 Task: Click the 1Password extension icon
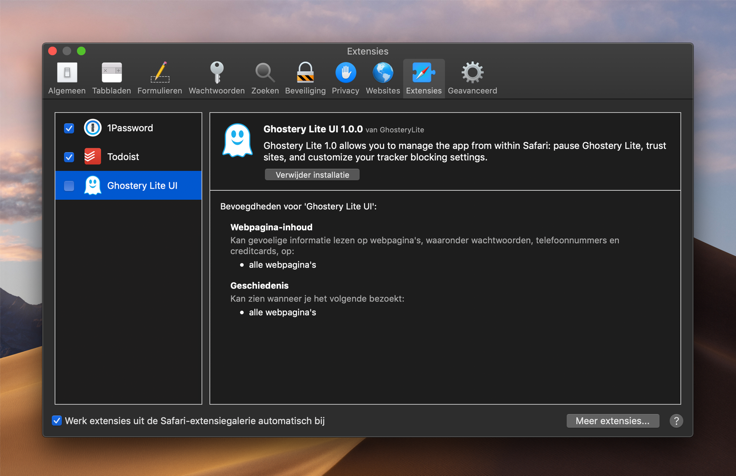(92, 128)
